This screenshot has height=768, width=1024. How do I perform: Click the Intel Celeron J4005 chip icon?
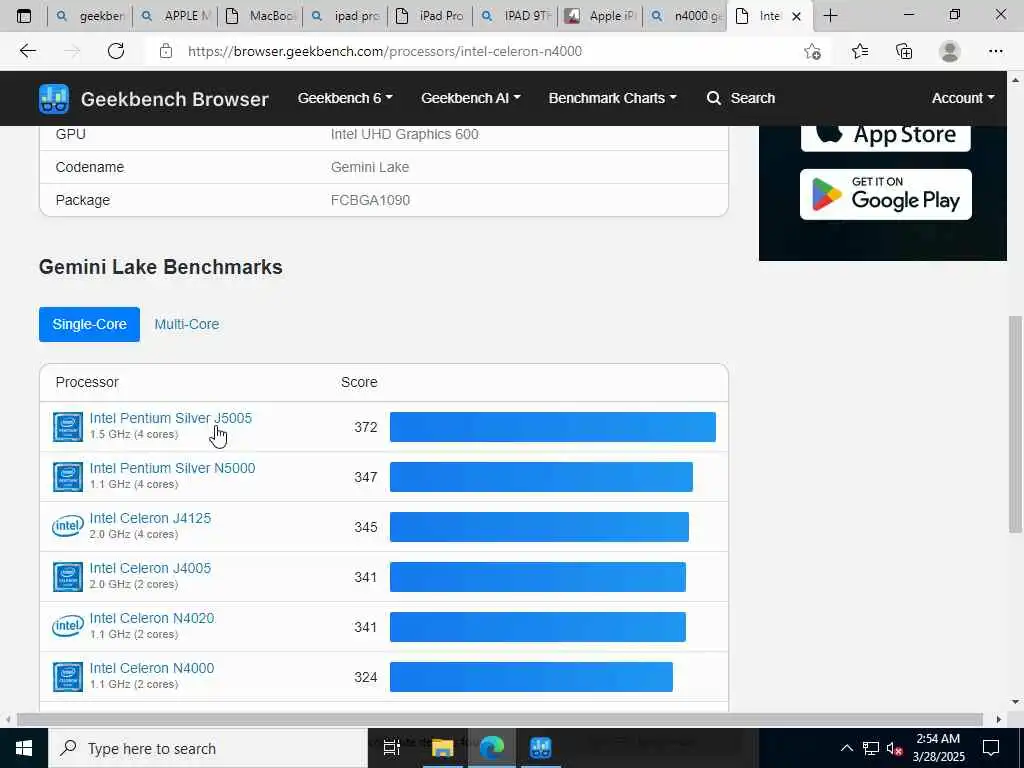pos(68,577)
